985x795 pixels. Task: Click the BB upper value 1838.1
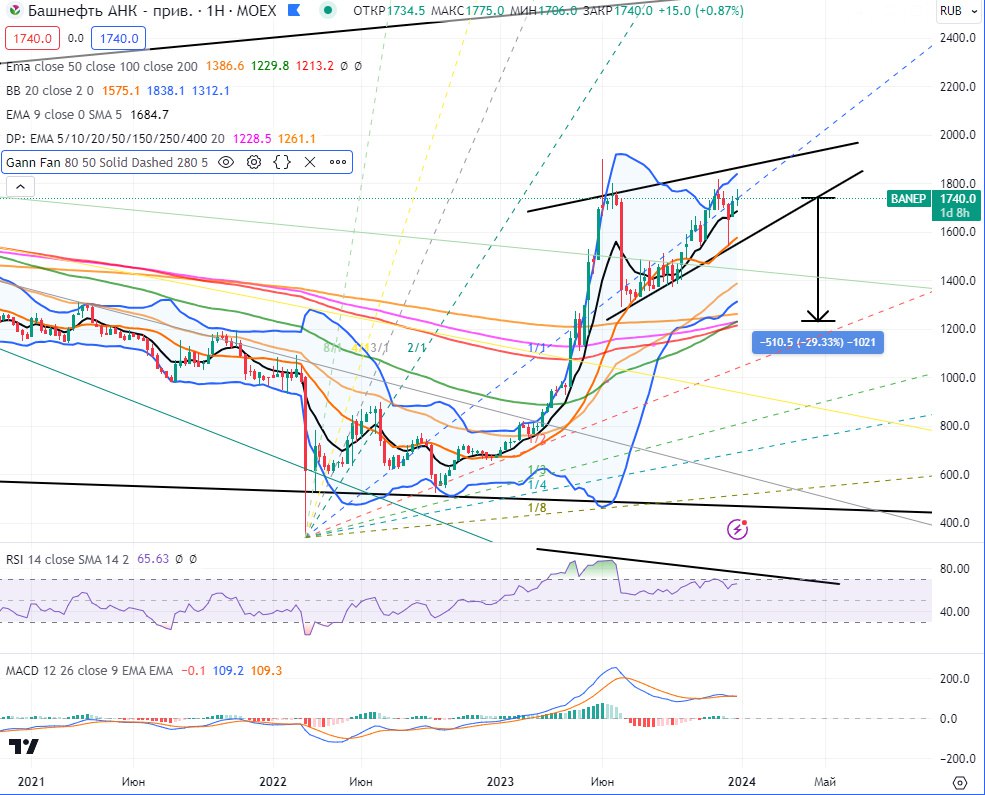click(x=166, y=90)
